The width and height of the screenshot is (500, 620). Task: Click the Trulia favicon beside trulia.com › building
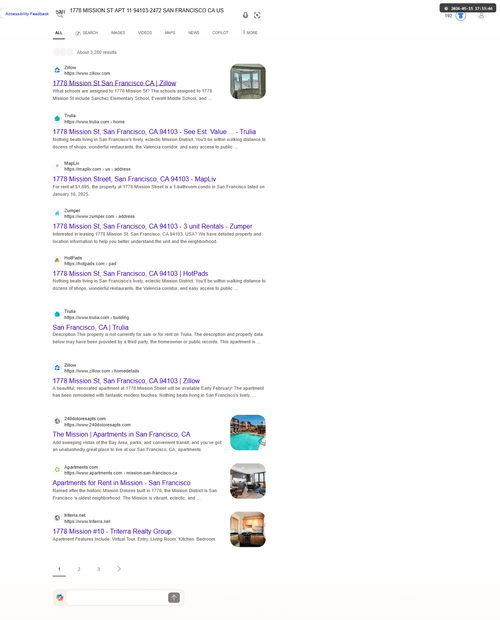[57, 314]
